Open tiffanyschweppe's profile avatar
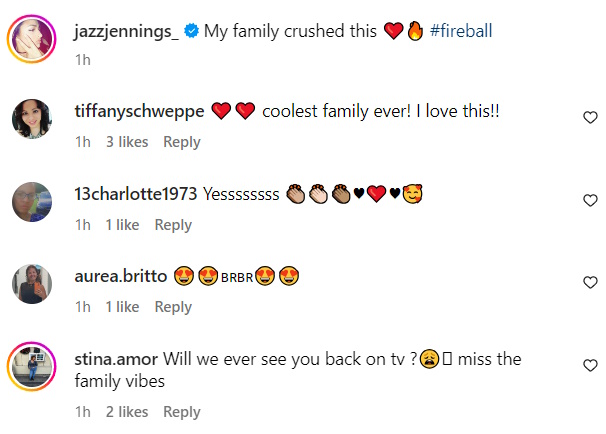The width and height of the screenshot is (606, 434). (32, 119)
